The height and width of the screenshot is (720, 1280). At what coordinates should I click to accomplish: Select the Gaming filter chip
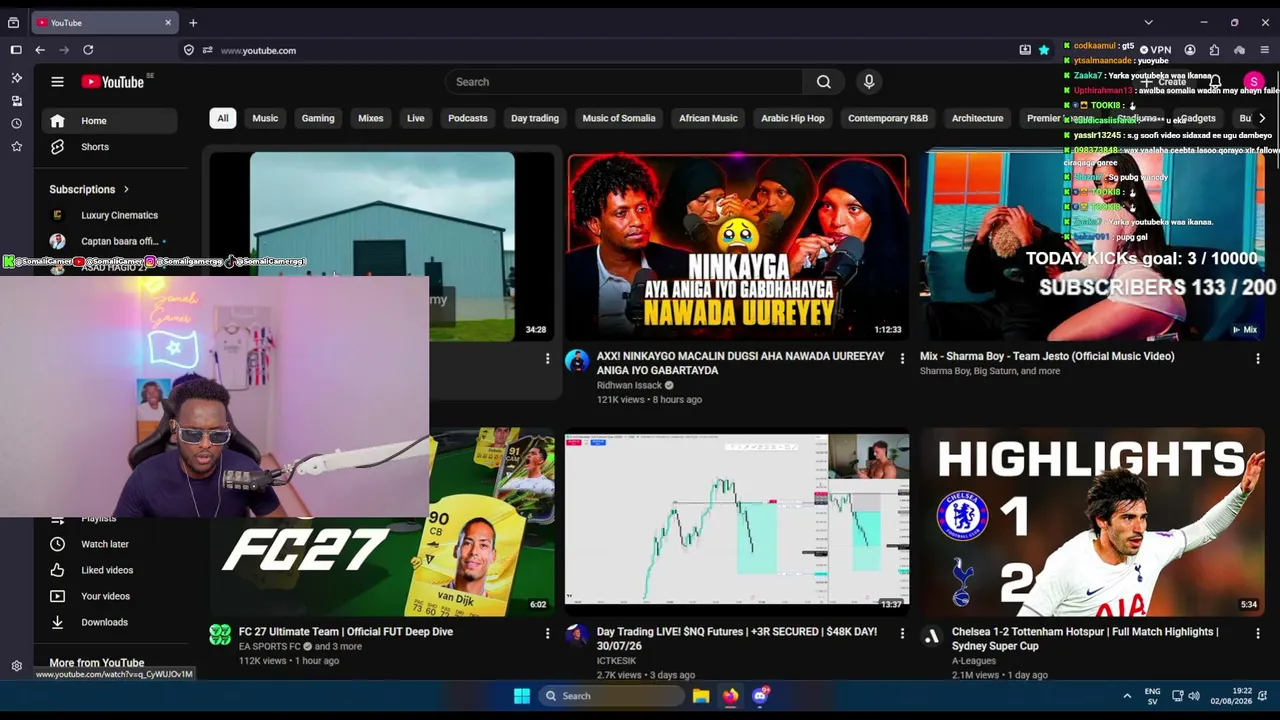pos(318,118)
